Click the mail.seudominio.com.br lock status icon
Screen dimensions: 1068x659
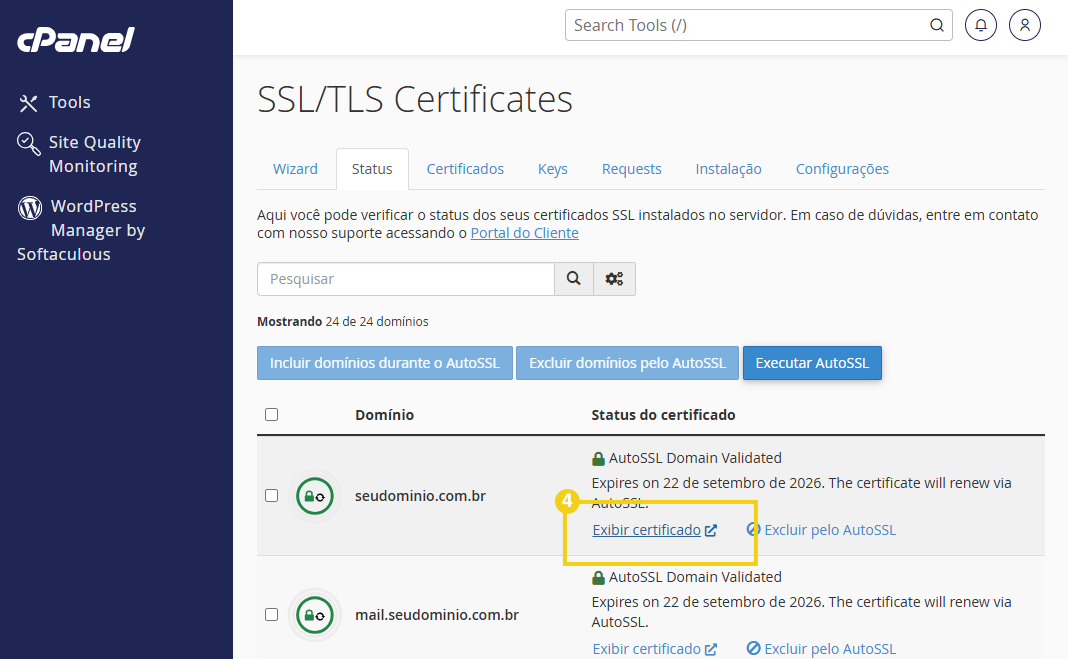coord(315,615)
